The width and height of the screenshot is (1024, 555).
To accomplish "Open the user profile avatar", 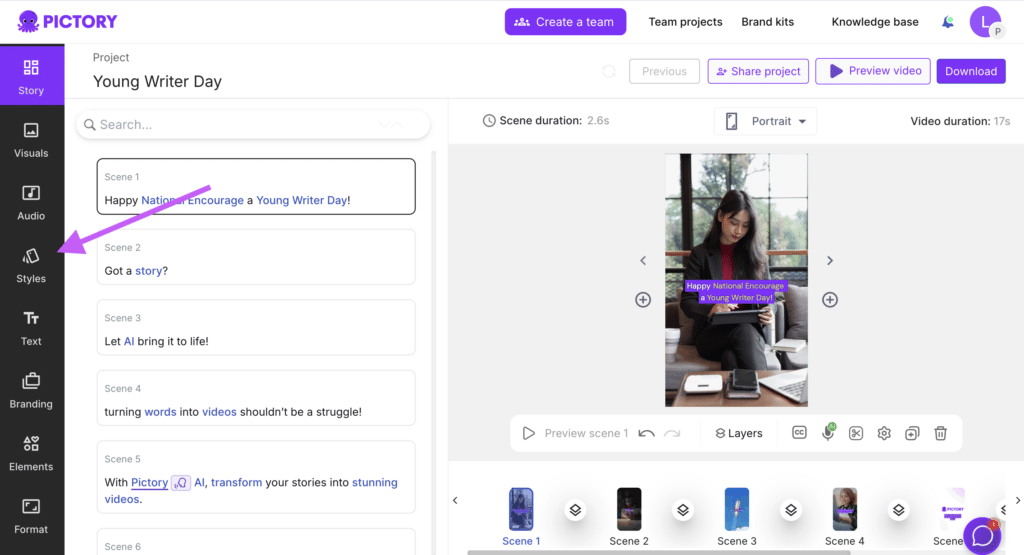I will coord(985,22).
